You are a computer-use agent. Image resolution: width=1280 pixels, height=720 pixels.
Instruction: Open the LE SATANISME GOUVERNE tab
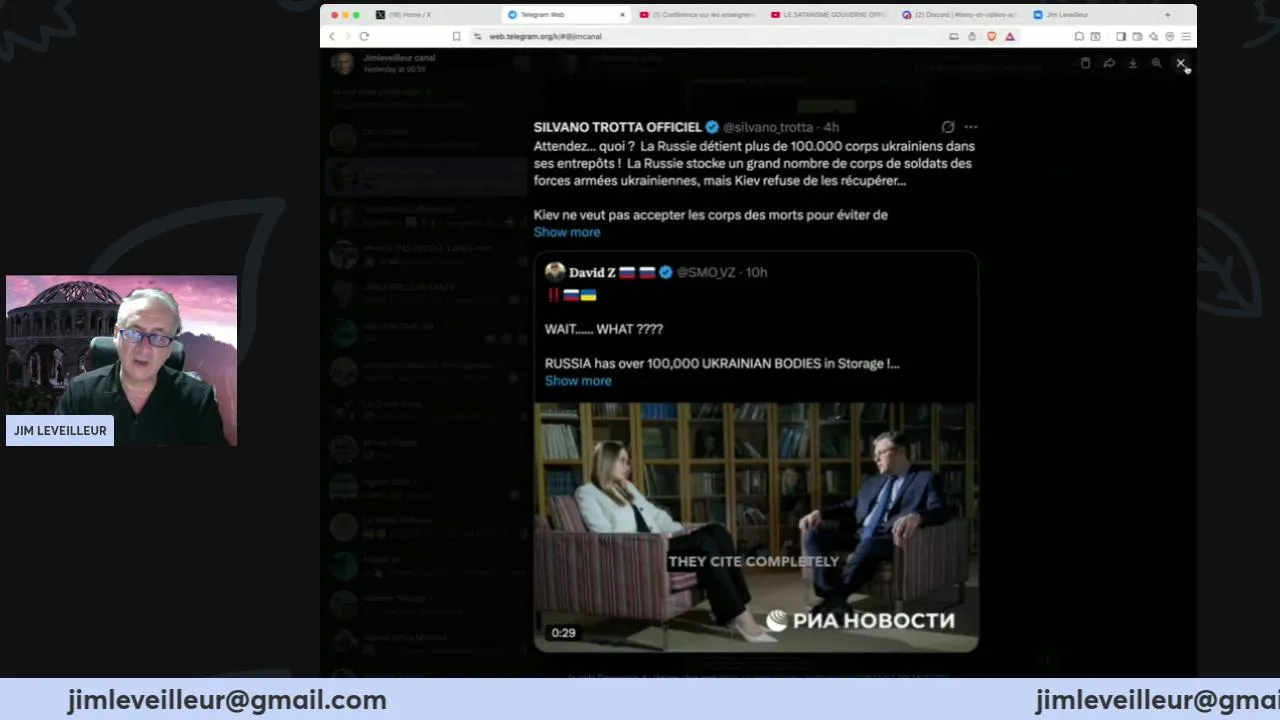(829, 15)
